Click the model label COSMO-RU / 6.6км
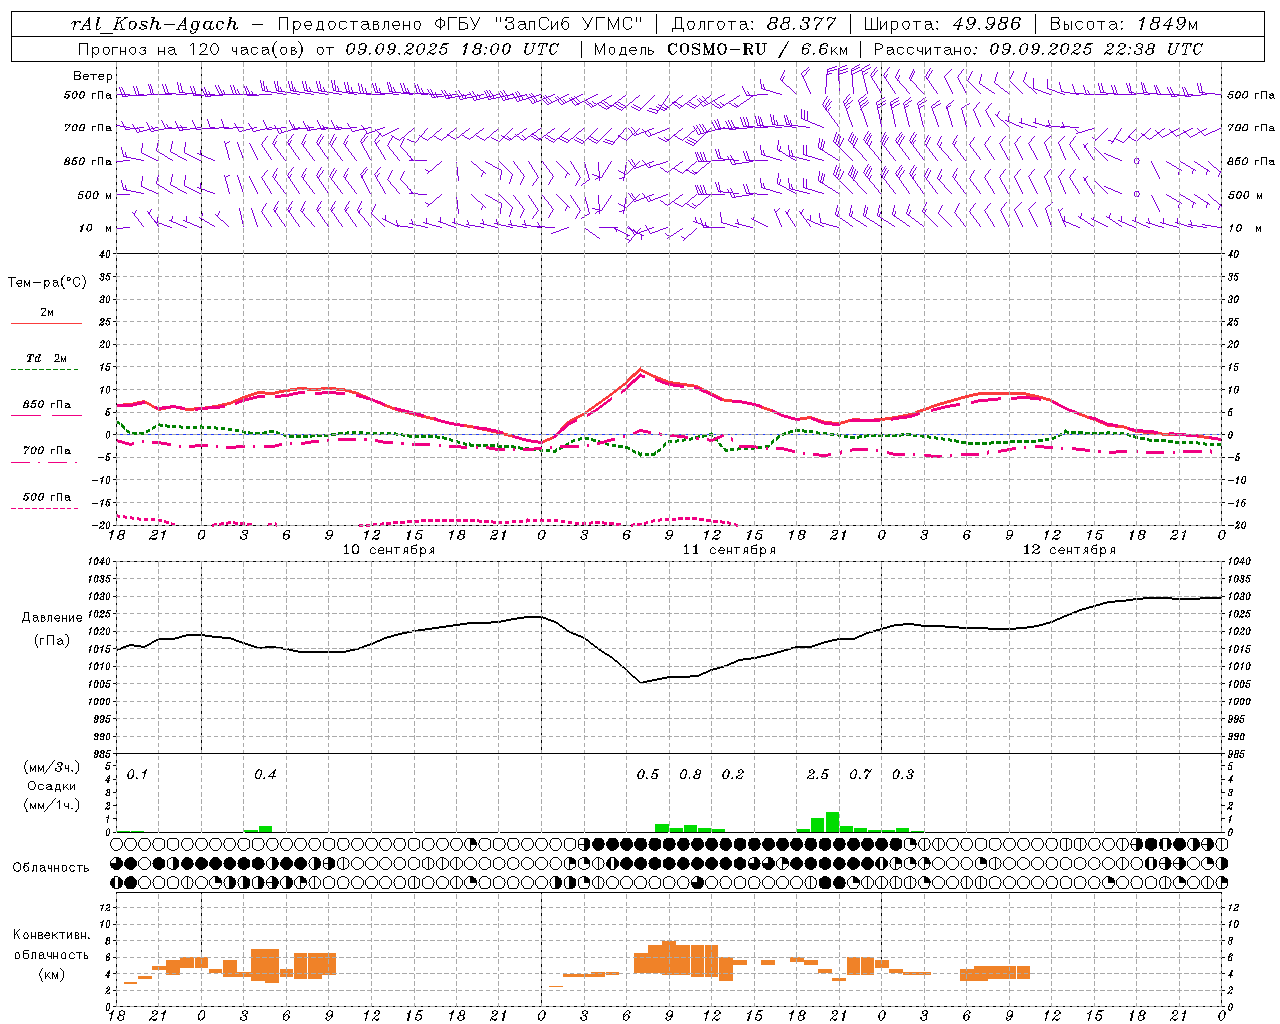 pyautogui.click(x=758, y=49)
